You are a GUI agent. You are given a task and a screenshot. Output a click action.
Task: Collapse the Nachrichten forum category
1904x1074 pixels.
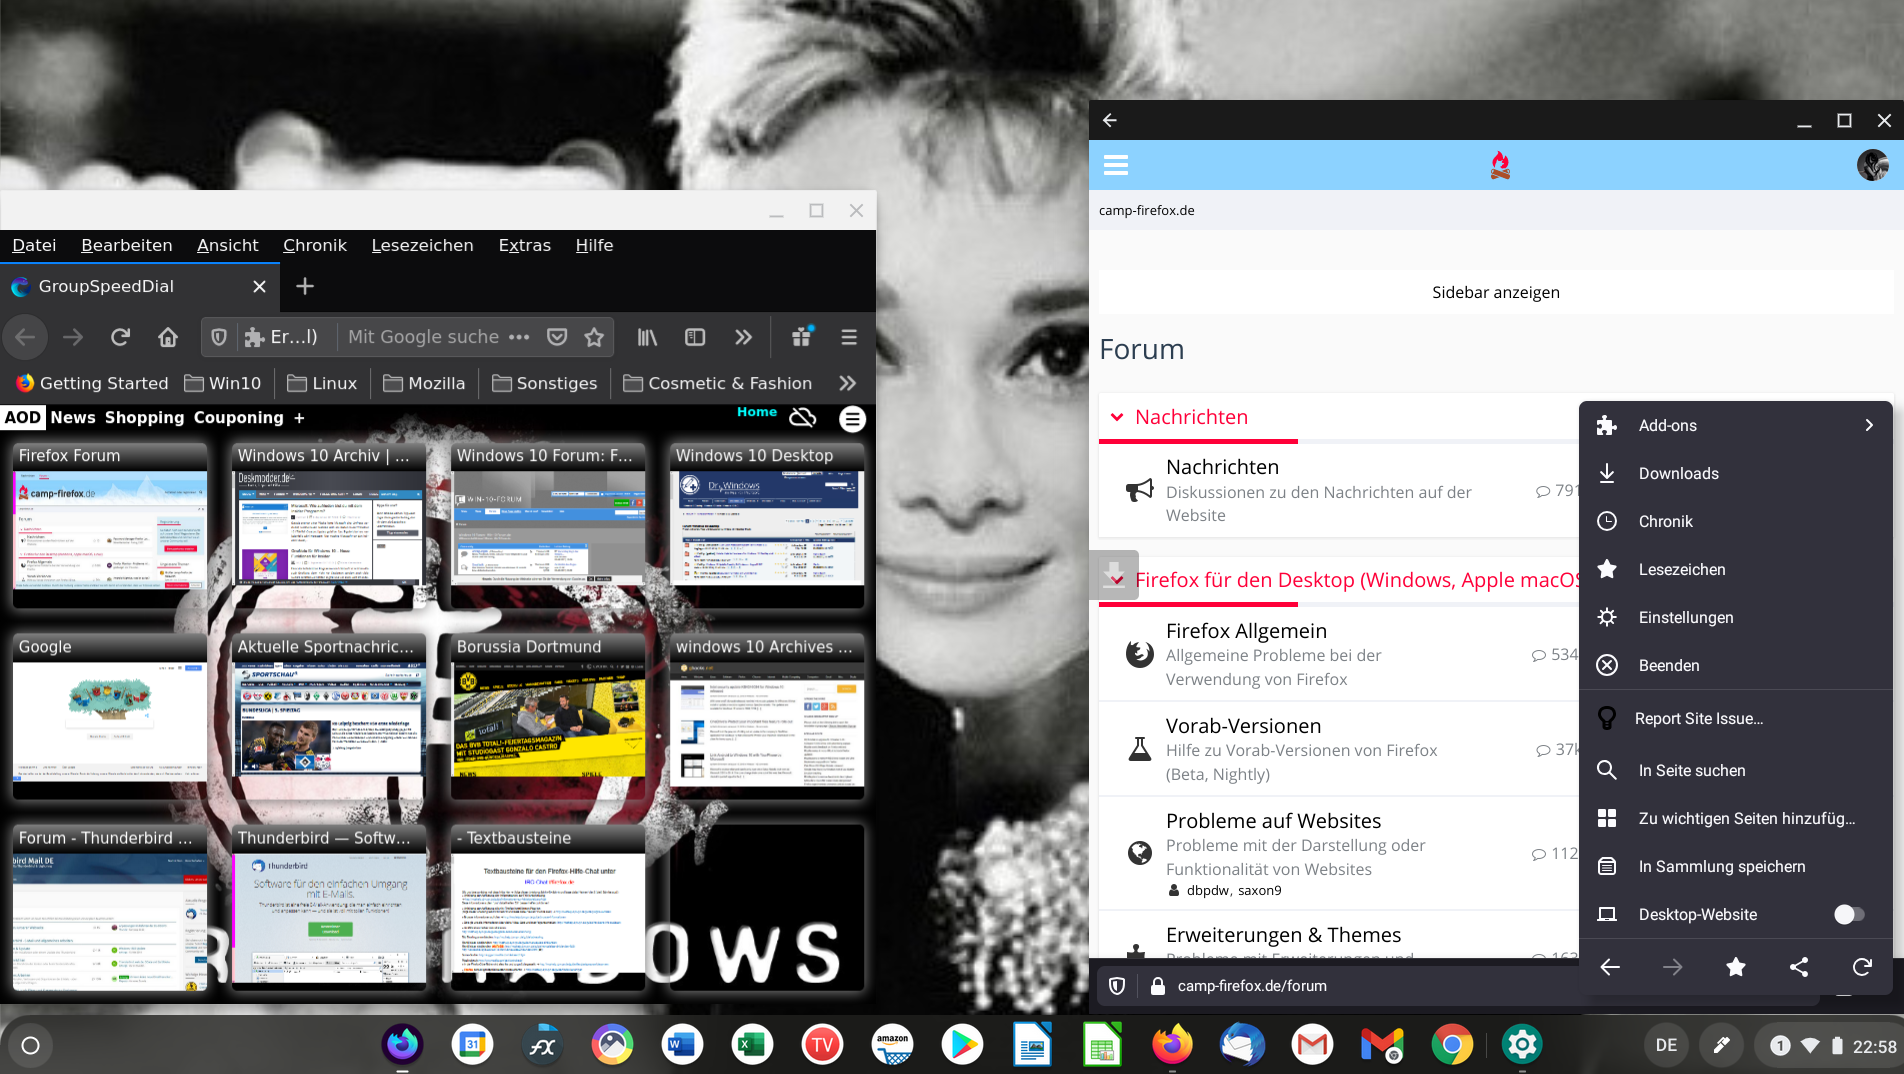click(x=1117, y=417)
